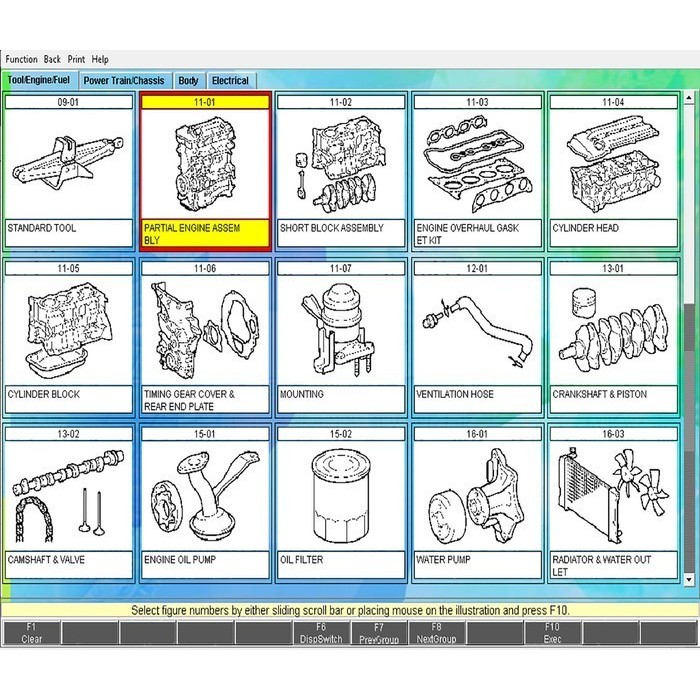Click the F7 PrevGroup button
700x700 pixels.
click(x=379, y=633)
